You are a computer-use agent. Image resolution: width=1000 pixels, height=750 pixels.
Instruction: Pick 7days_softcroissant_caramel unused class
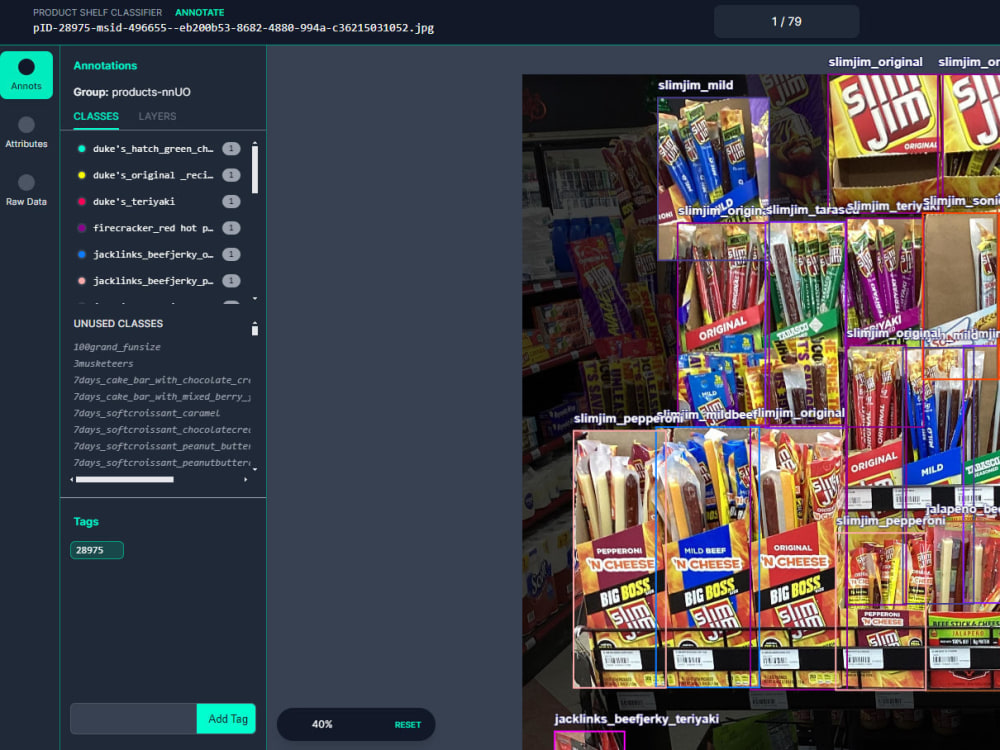point(147,413)
